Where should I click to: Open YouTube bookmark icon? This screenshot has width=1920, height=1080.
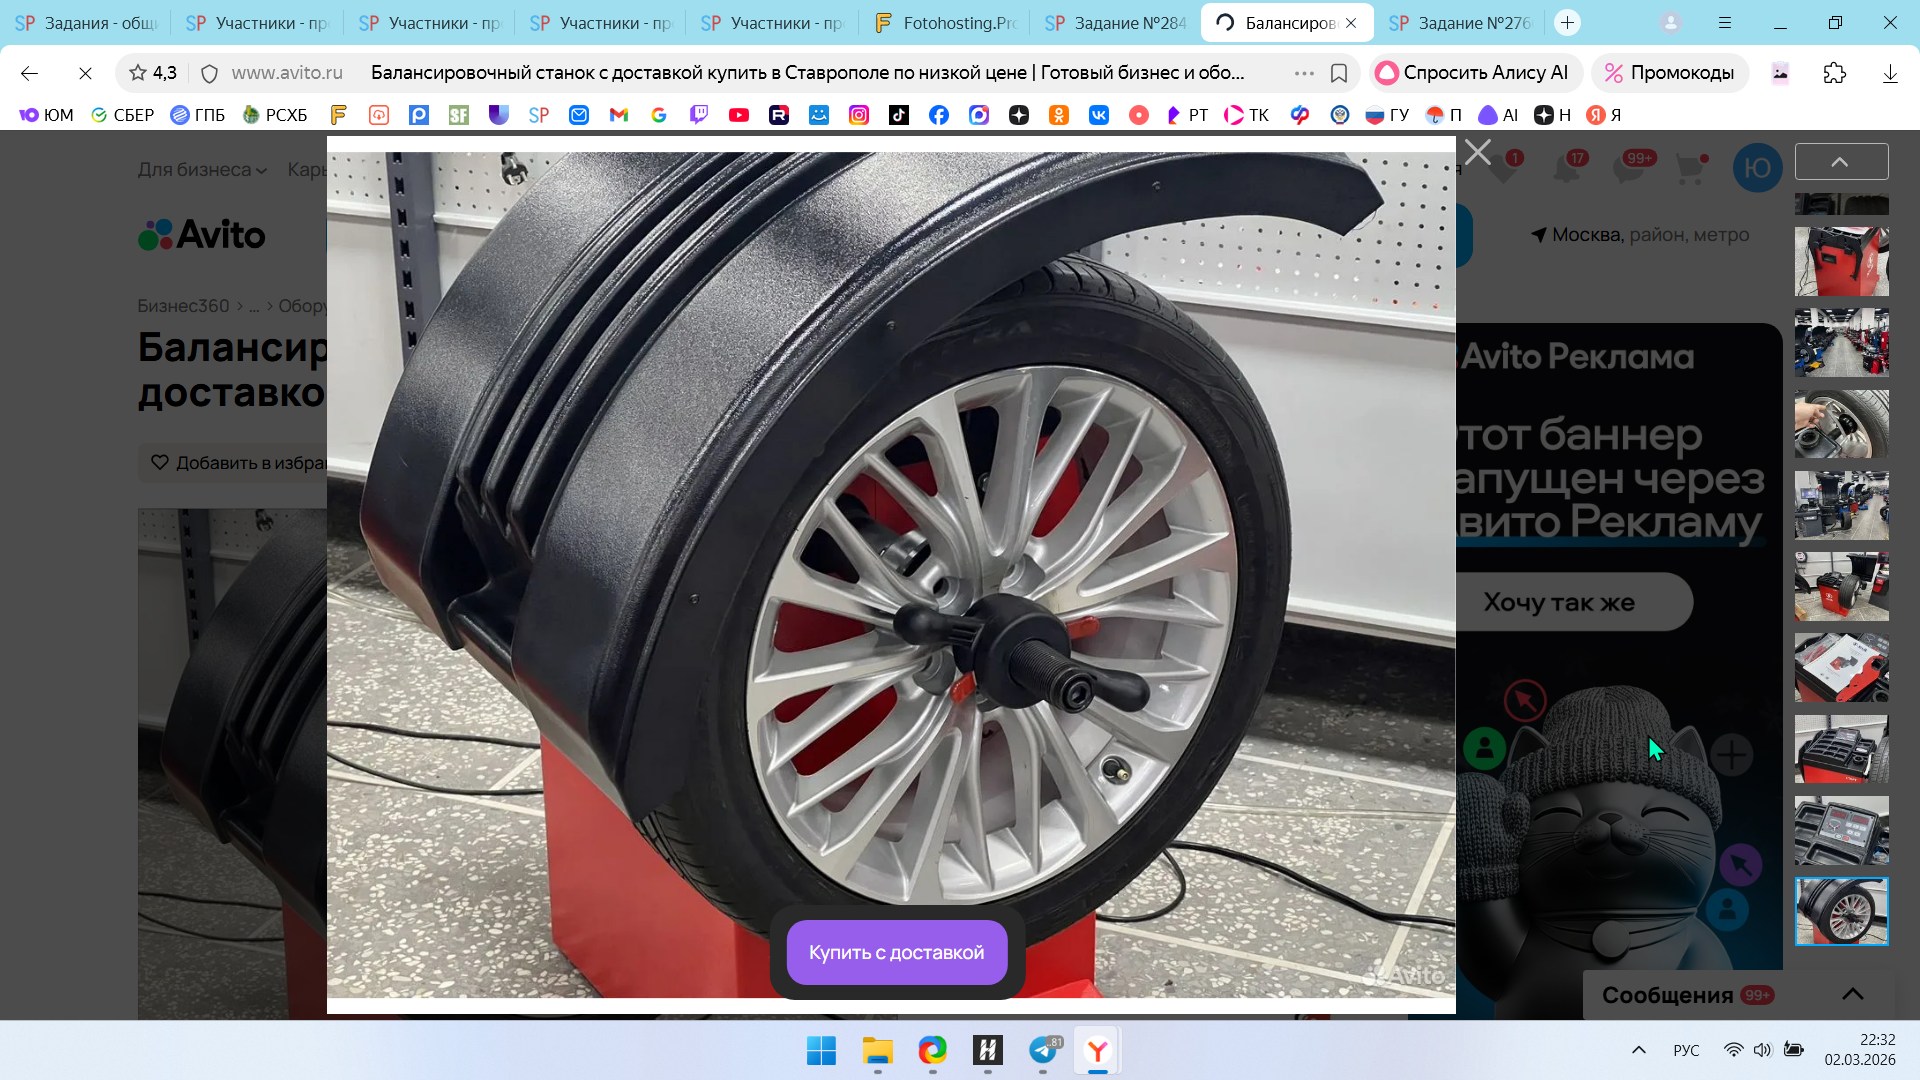point(738,115)
